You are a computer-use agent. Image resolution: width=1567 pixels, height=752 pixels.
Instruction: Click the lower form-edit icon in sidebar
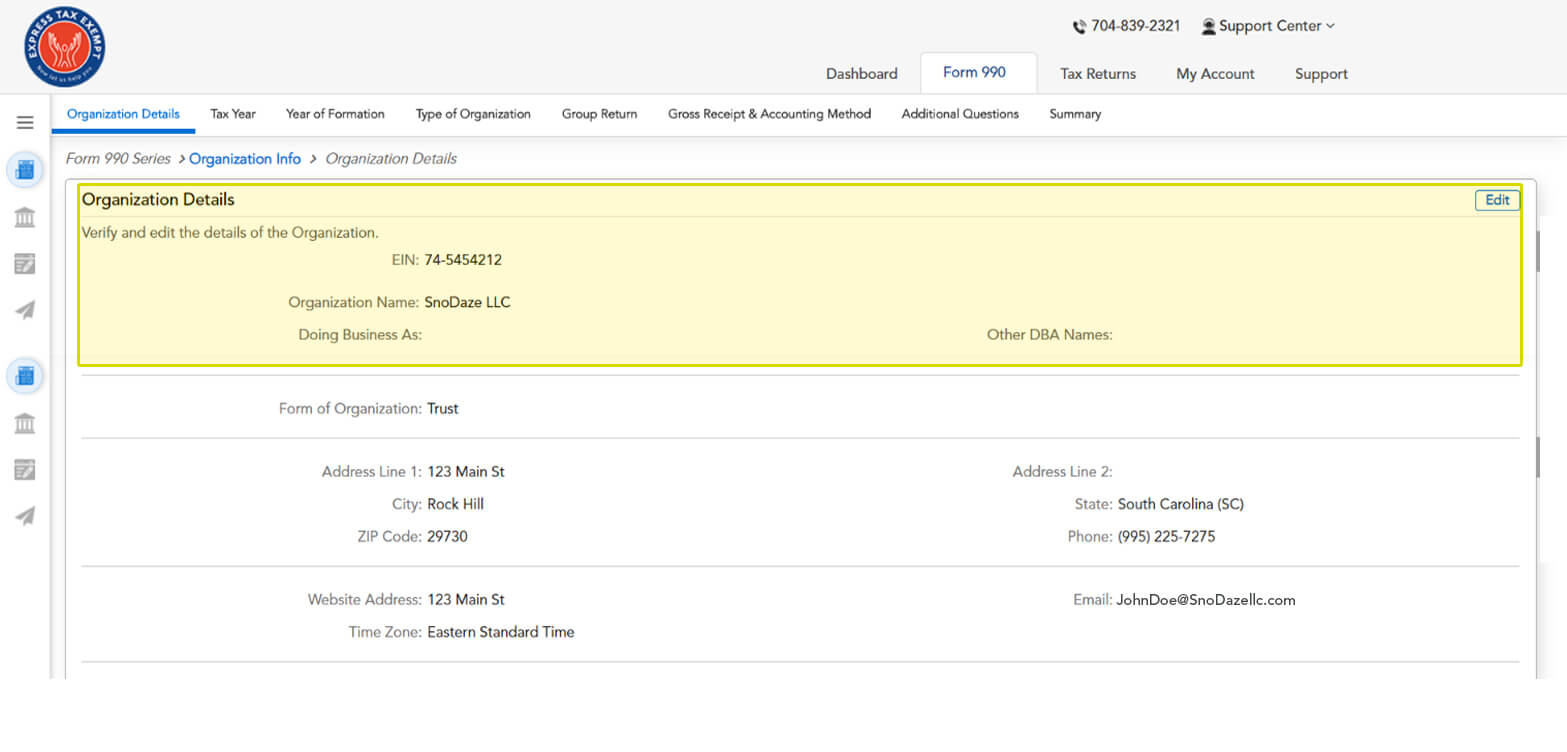25,470
